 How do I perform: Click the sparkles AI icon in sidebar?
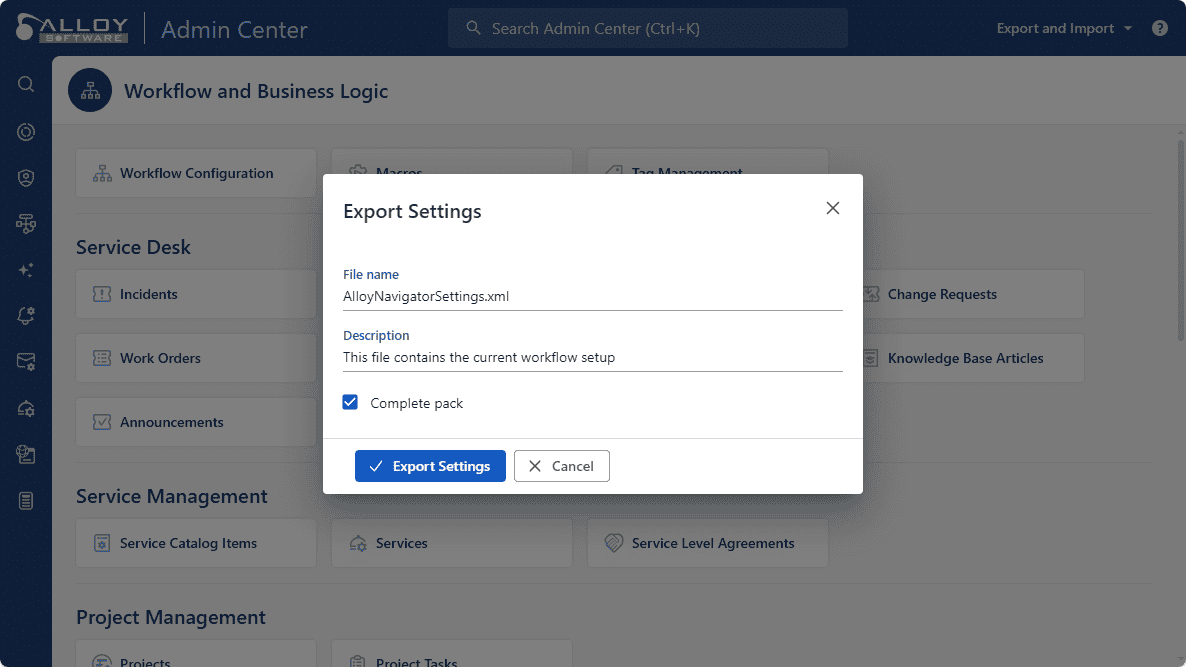tap(26, 270)
